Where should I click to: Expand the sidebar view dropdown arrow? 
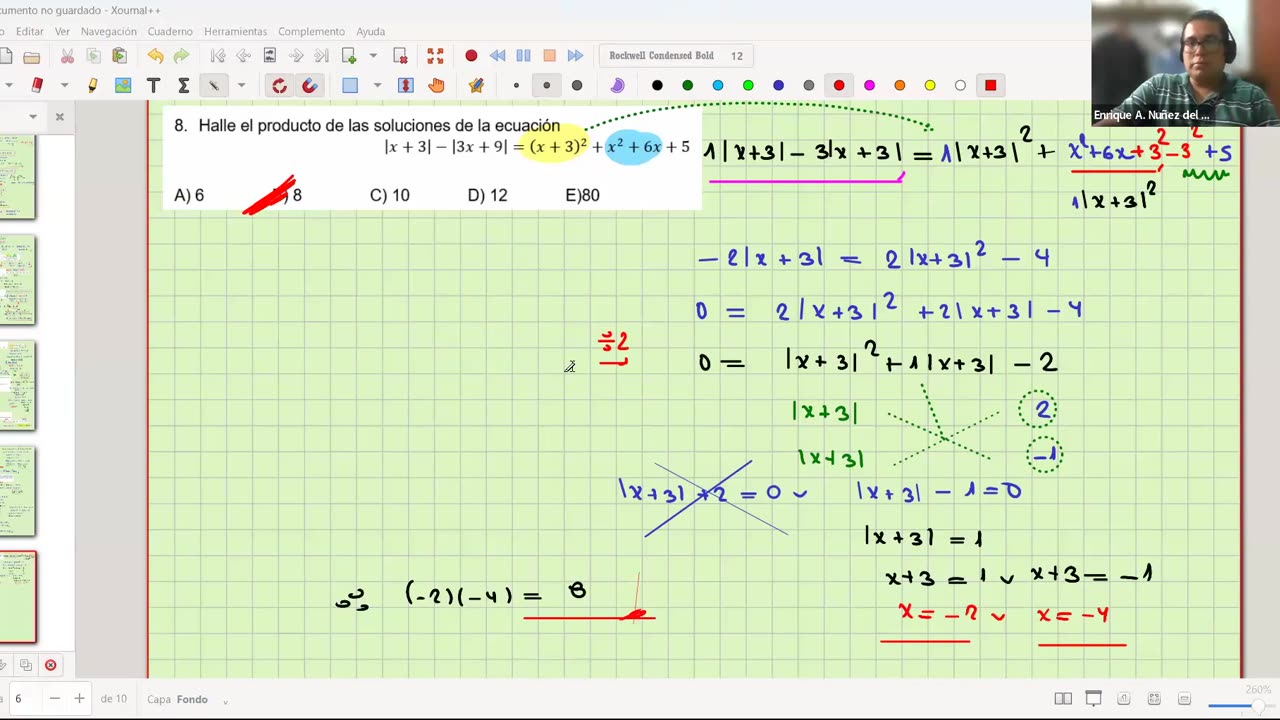pos(32,117)
